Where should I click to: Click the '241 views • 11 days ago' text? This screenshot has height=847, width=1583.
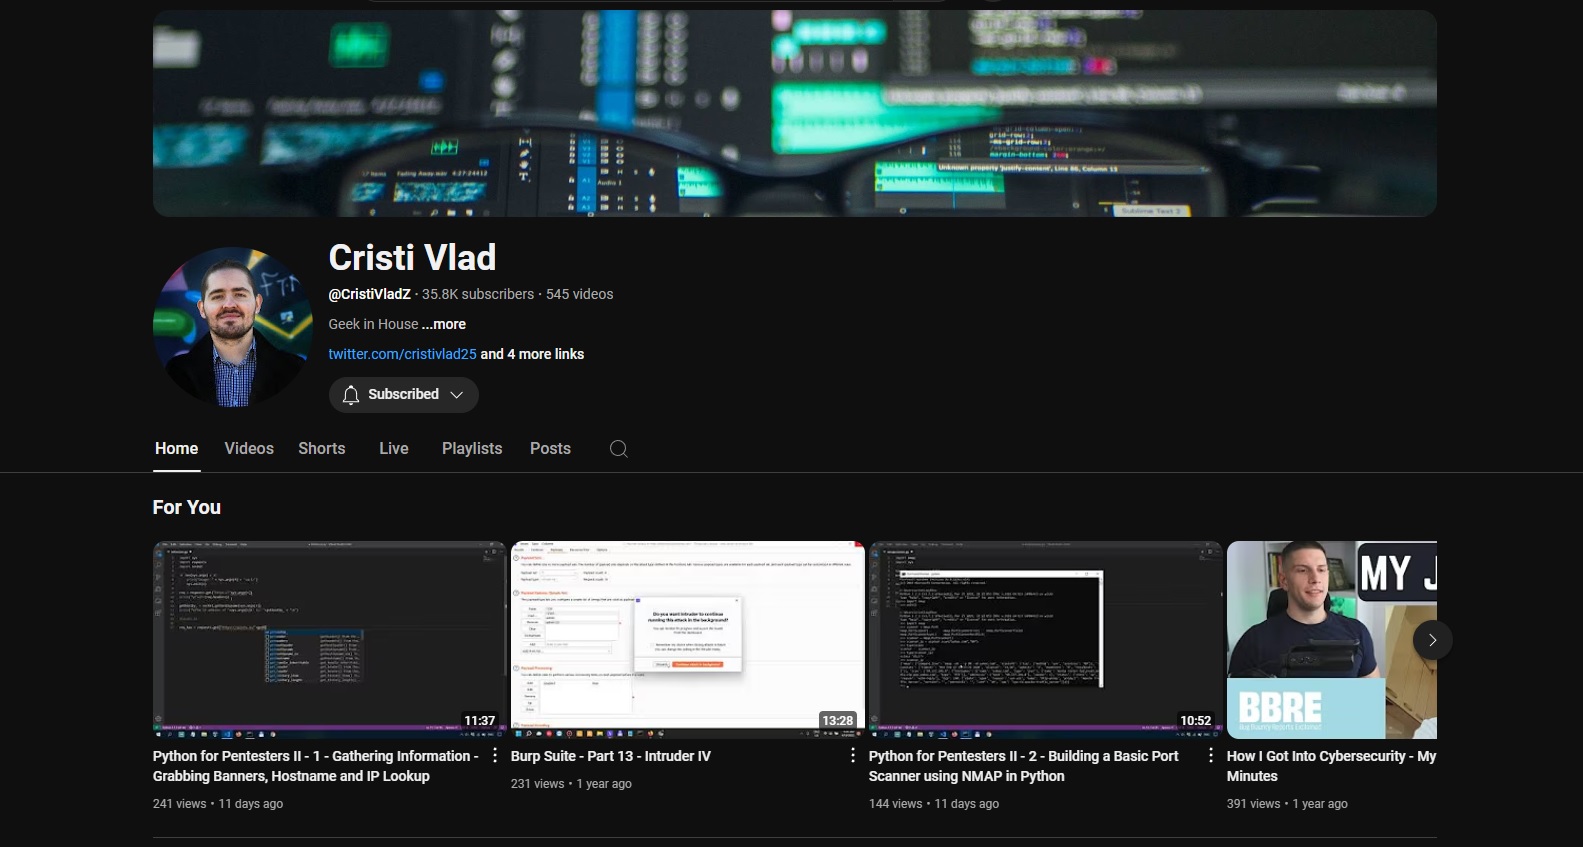tap(218, 804)
